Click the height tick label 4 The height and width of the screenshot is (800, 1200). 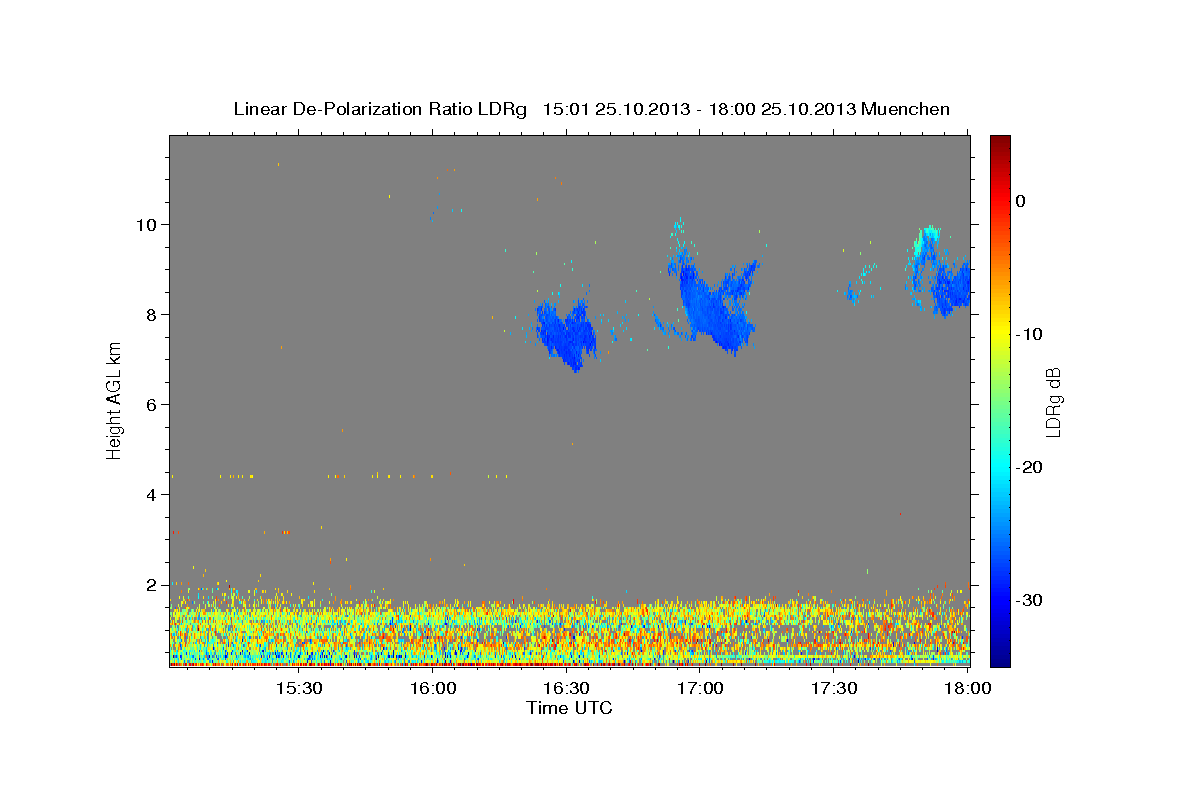pos(152,494)
